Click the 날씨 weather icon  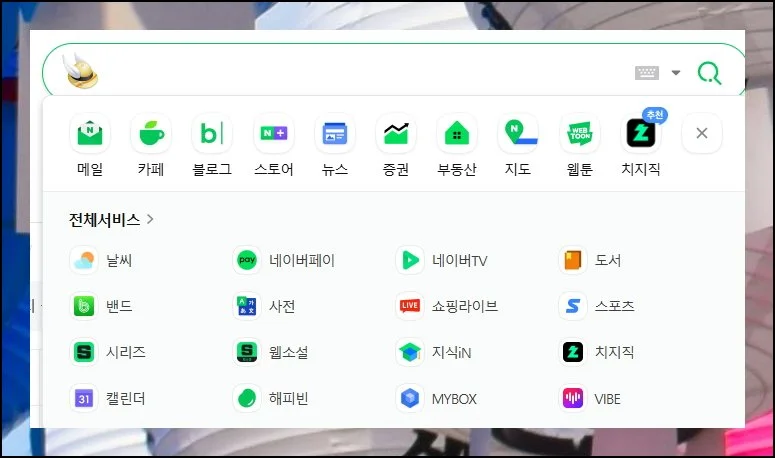coord(84,260)
